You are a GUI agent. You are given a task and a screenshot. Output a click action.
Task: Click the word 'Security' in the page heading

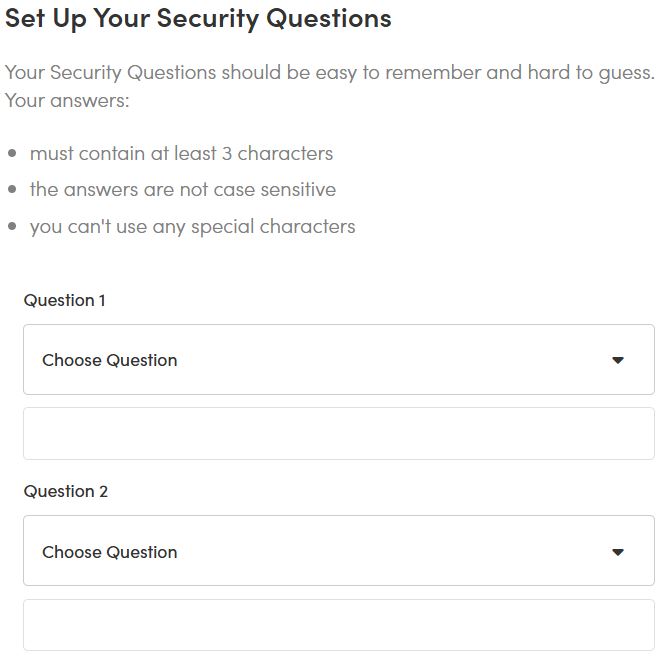(199, 18)
